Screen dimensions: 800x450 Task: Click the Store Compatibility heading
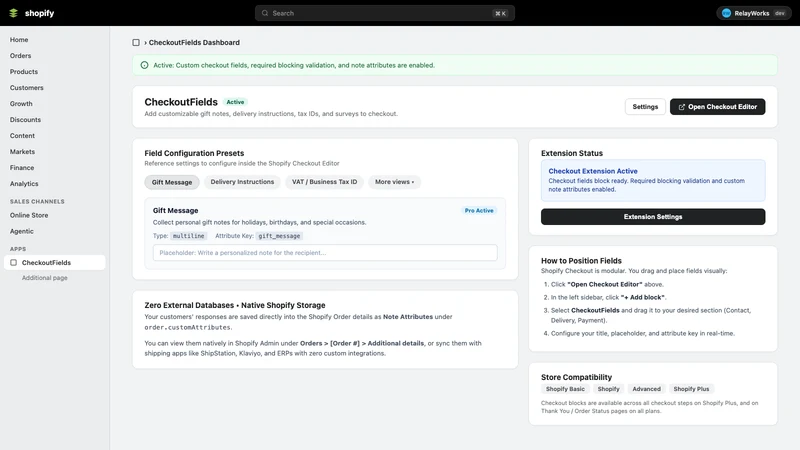(x=576, y=377)
